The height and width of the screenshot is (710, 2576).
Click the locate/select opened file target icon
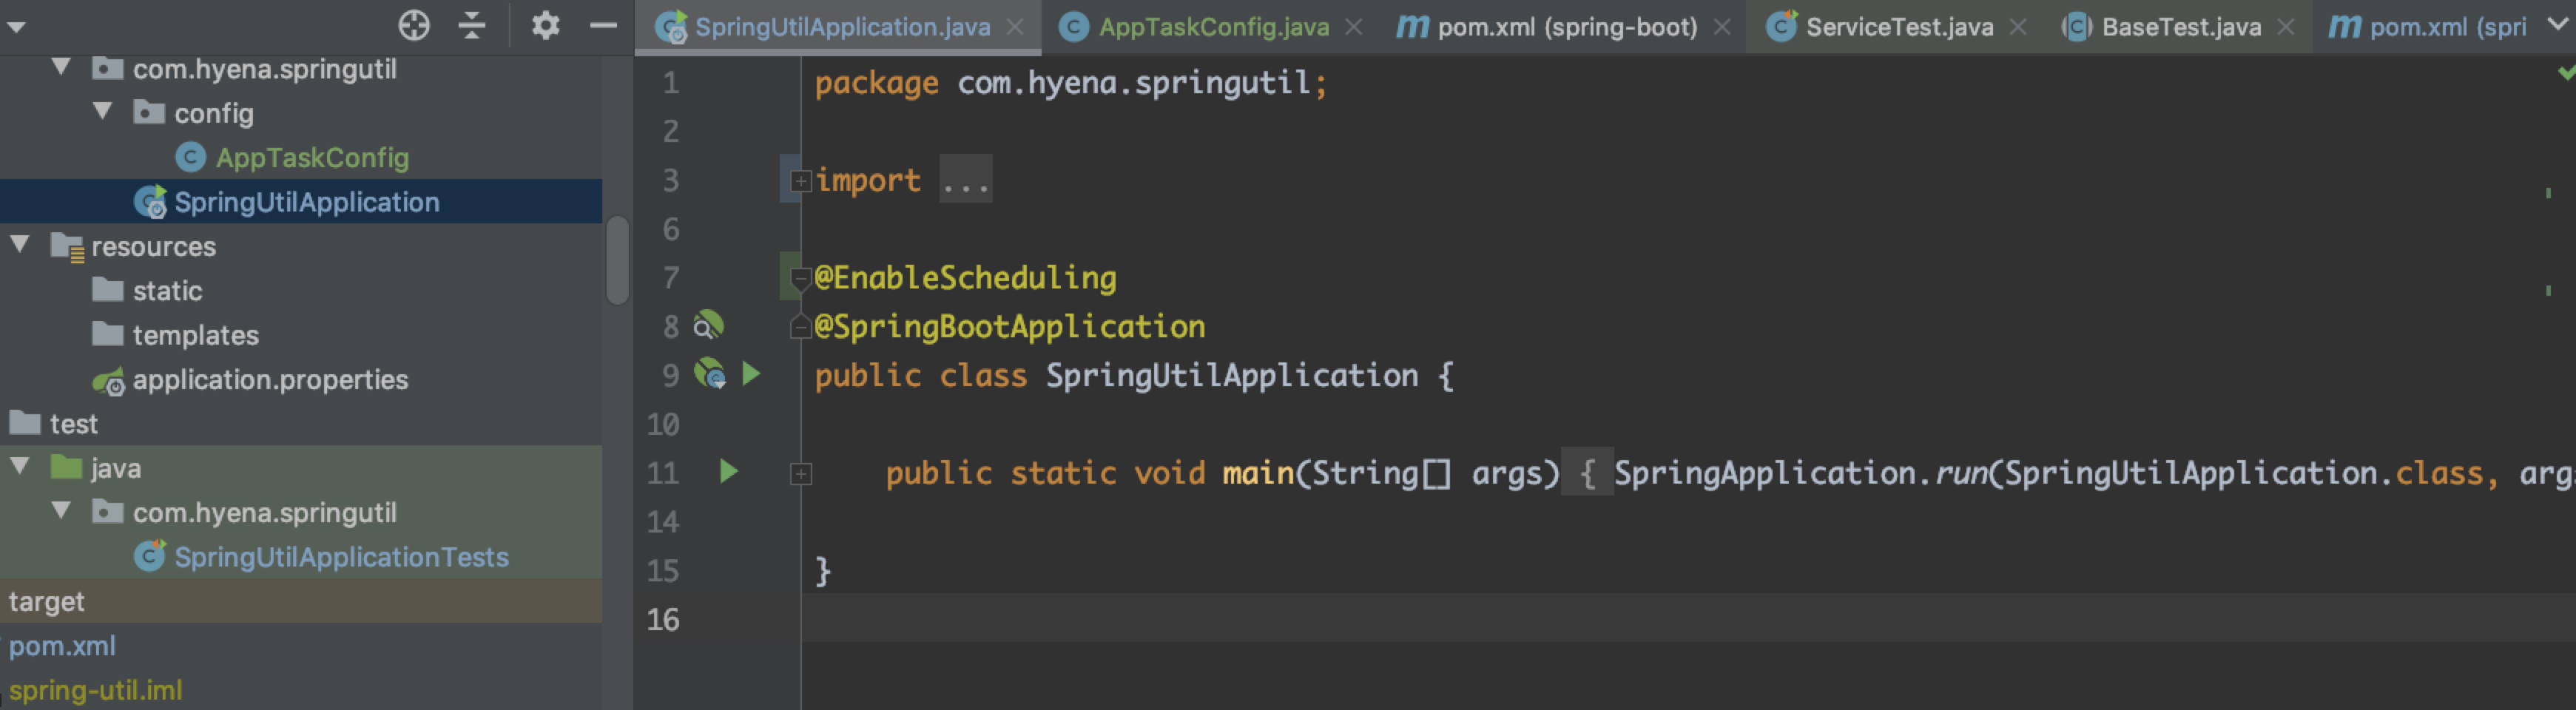414,25
